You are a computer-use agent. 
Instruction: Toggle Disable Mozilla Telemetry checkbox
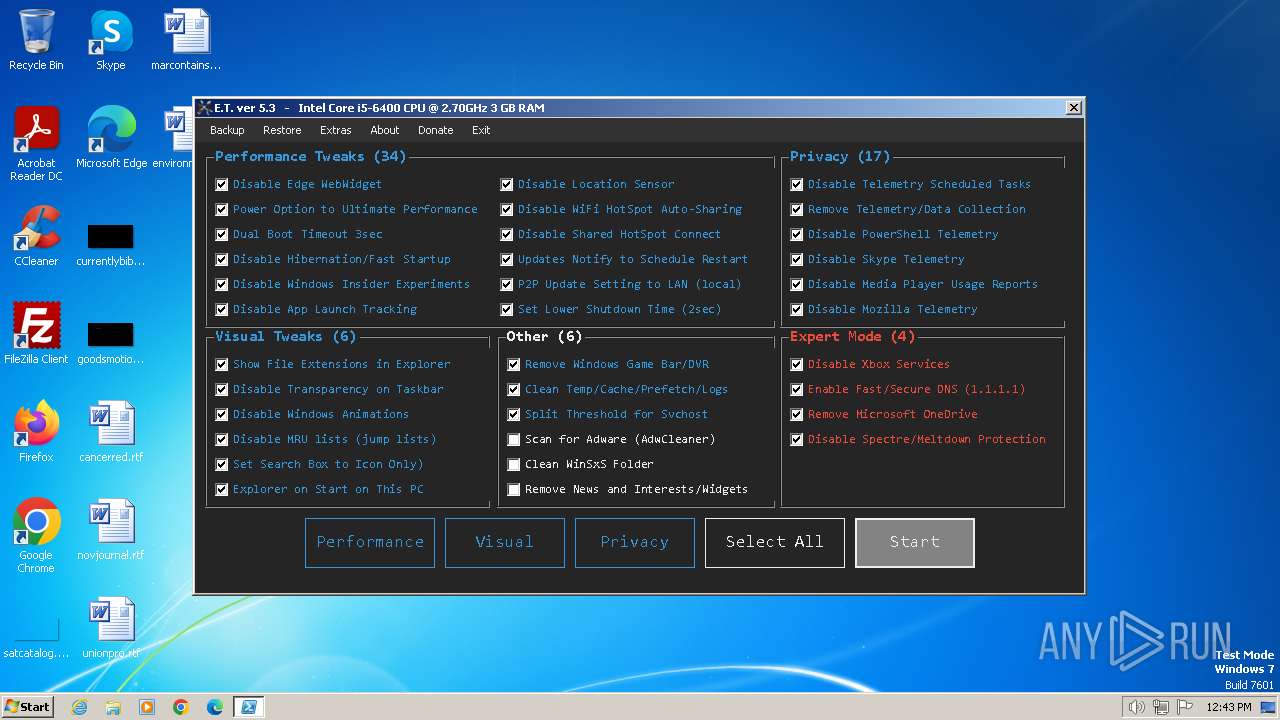tap(797, 310)
